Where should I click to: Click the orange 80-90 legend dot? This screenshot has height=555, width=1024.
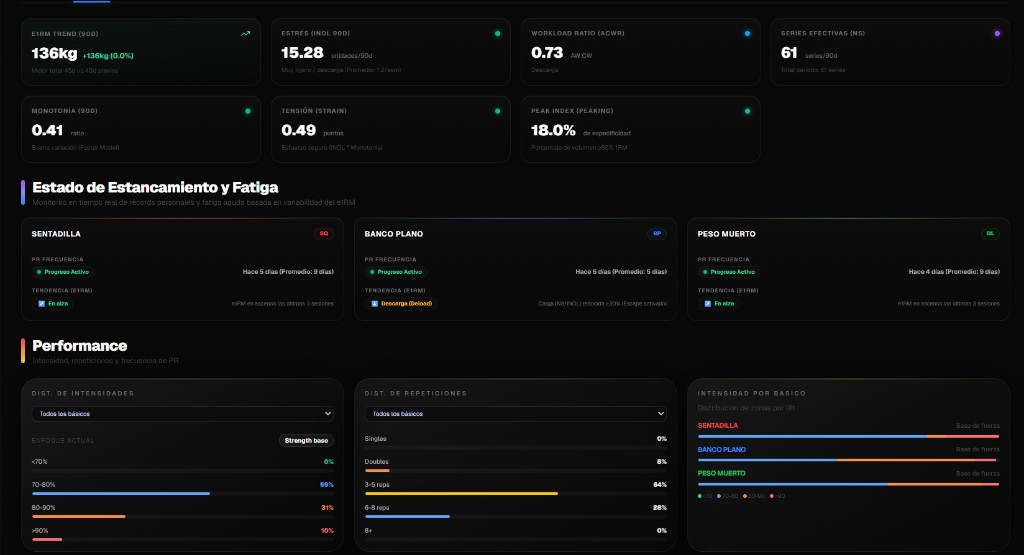[745, 496]
